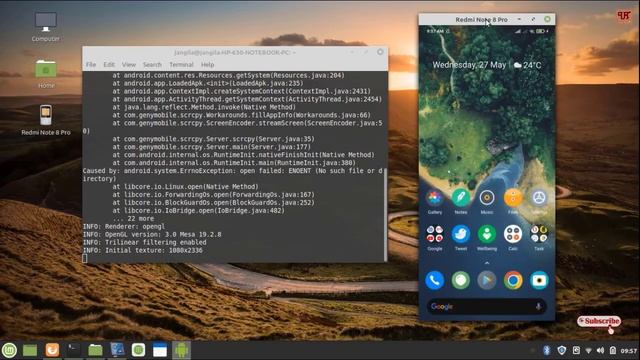Open the network Wi-Fi tray icon

(x=588, y=351)
